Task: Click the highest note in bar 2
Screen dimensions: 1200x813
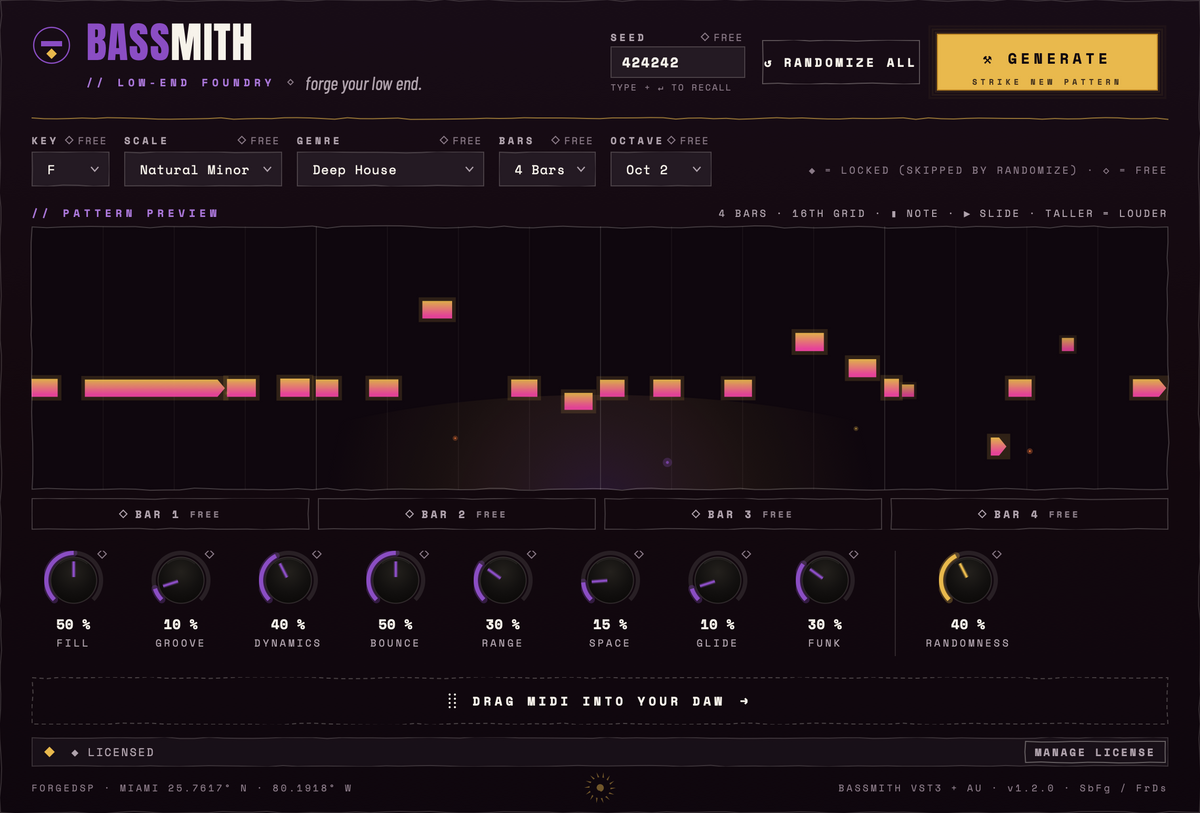Action: pyautogui.click(x=437, y=309)
